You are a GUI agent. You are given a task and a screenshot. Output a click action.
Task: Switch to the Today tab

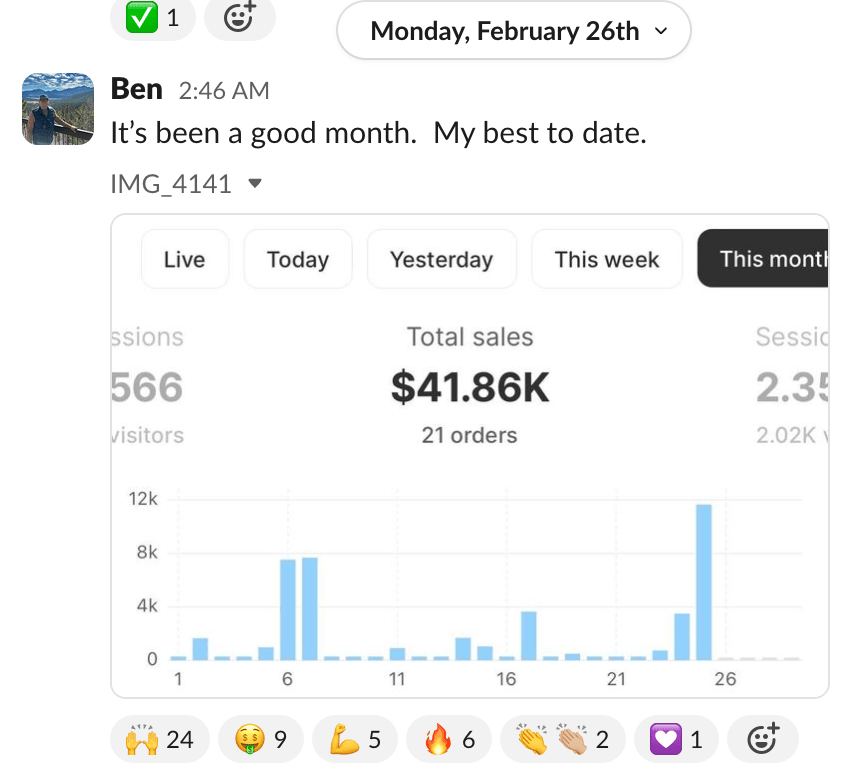point(298,259)
